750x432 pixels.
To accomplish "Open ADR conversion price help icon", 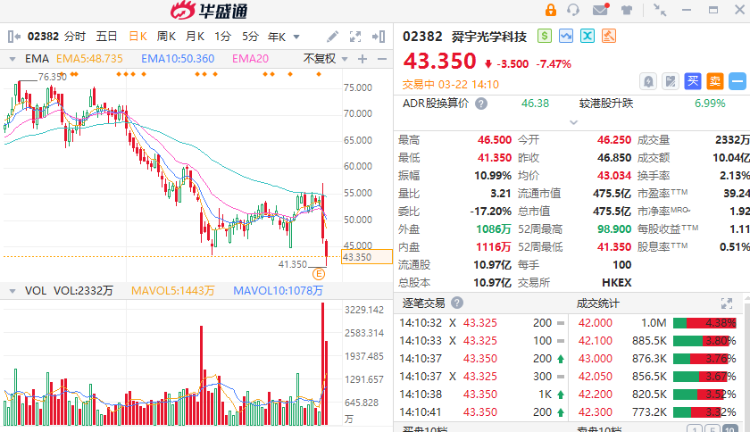I will [481, 103].
